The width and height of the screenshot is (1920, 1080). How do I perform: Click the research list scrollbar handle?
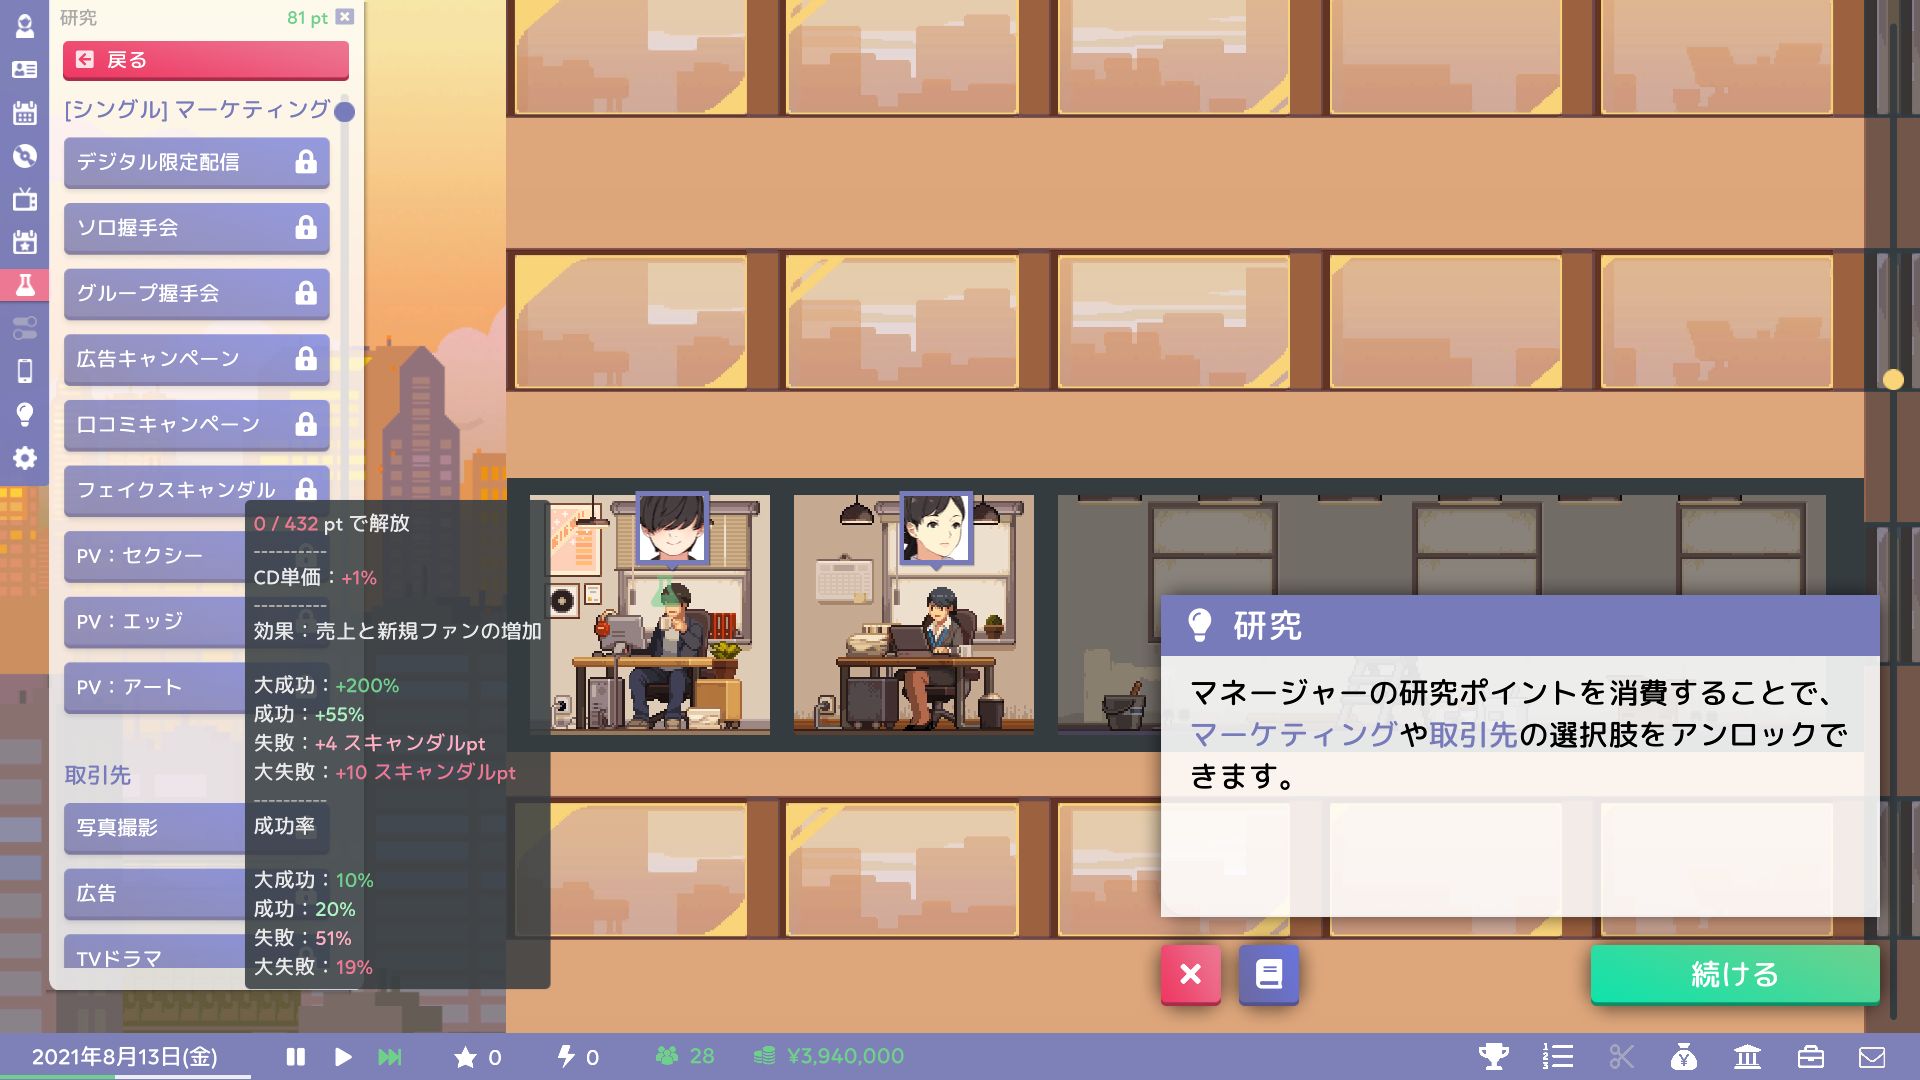coord(345,112)
